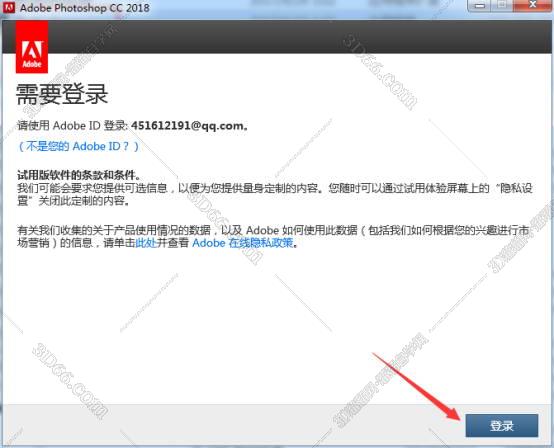The image size is (554, 448).
Task: Open the 不是您的 Adobe ID? link
Action: (78, 146)
